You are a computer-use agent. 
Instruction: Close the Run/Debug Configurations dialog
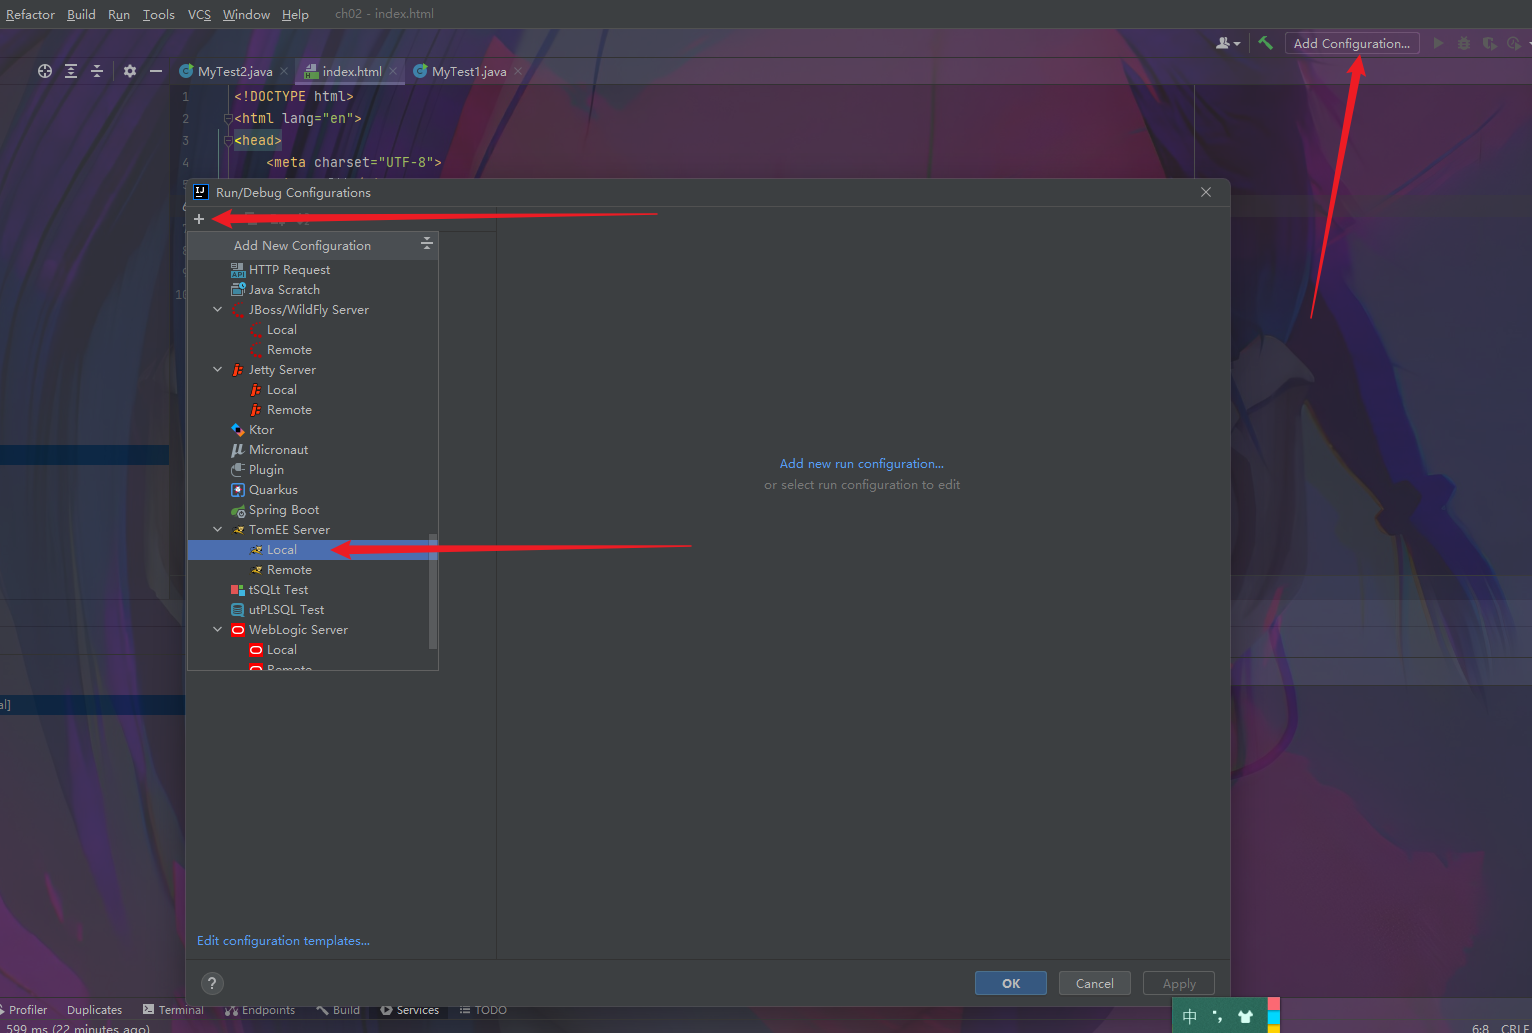tap(1206, 192)
